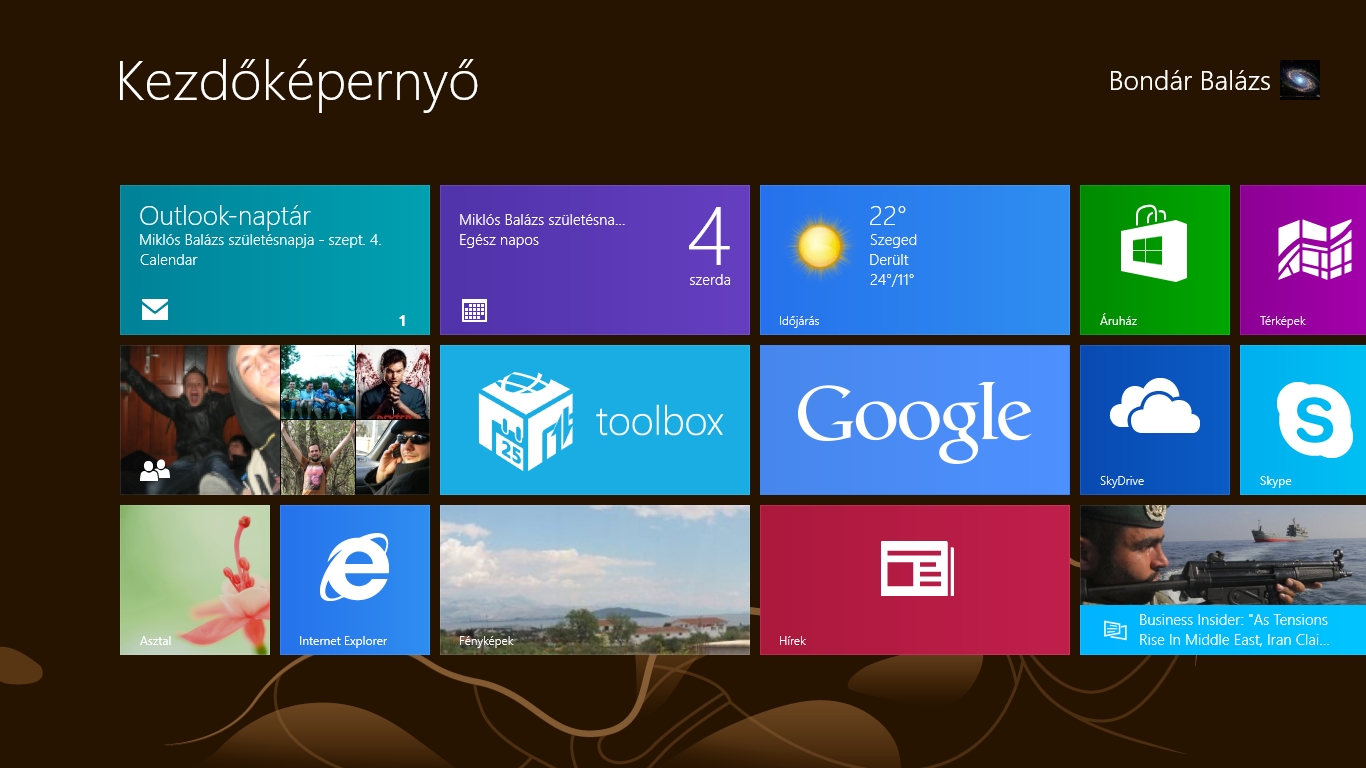Launch the Áruház store app
This screenshot has width=1366, height=768.
tap(1154, 259)
